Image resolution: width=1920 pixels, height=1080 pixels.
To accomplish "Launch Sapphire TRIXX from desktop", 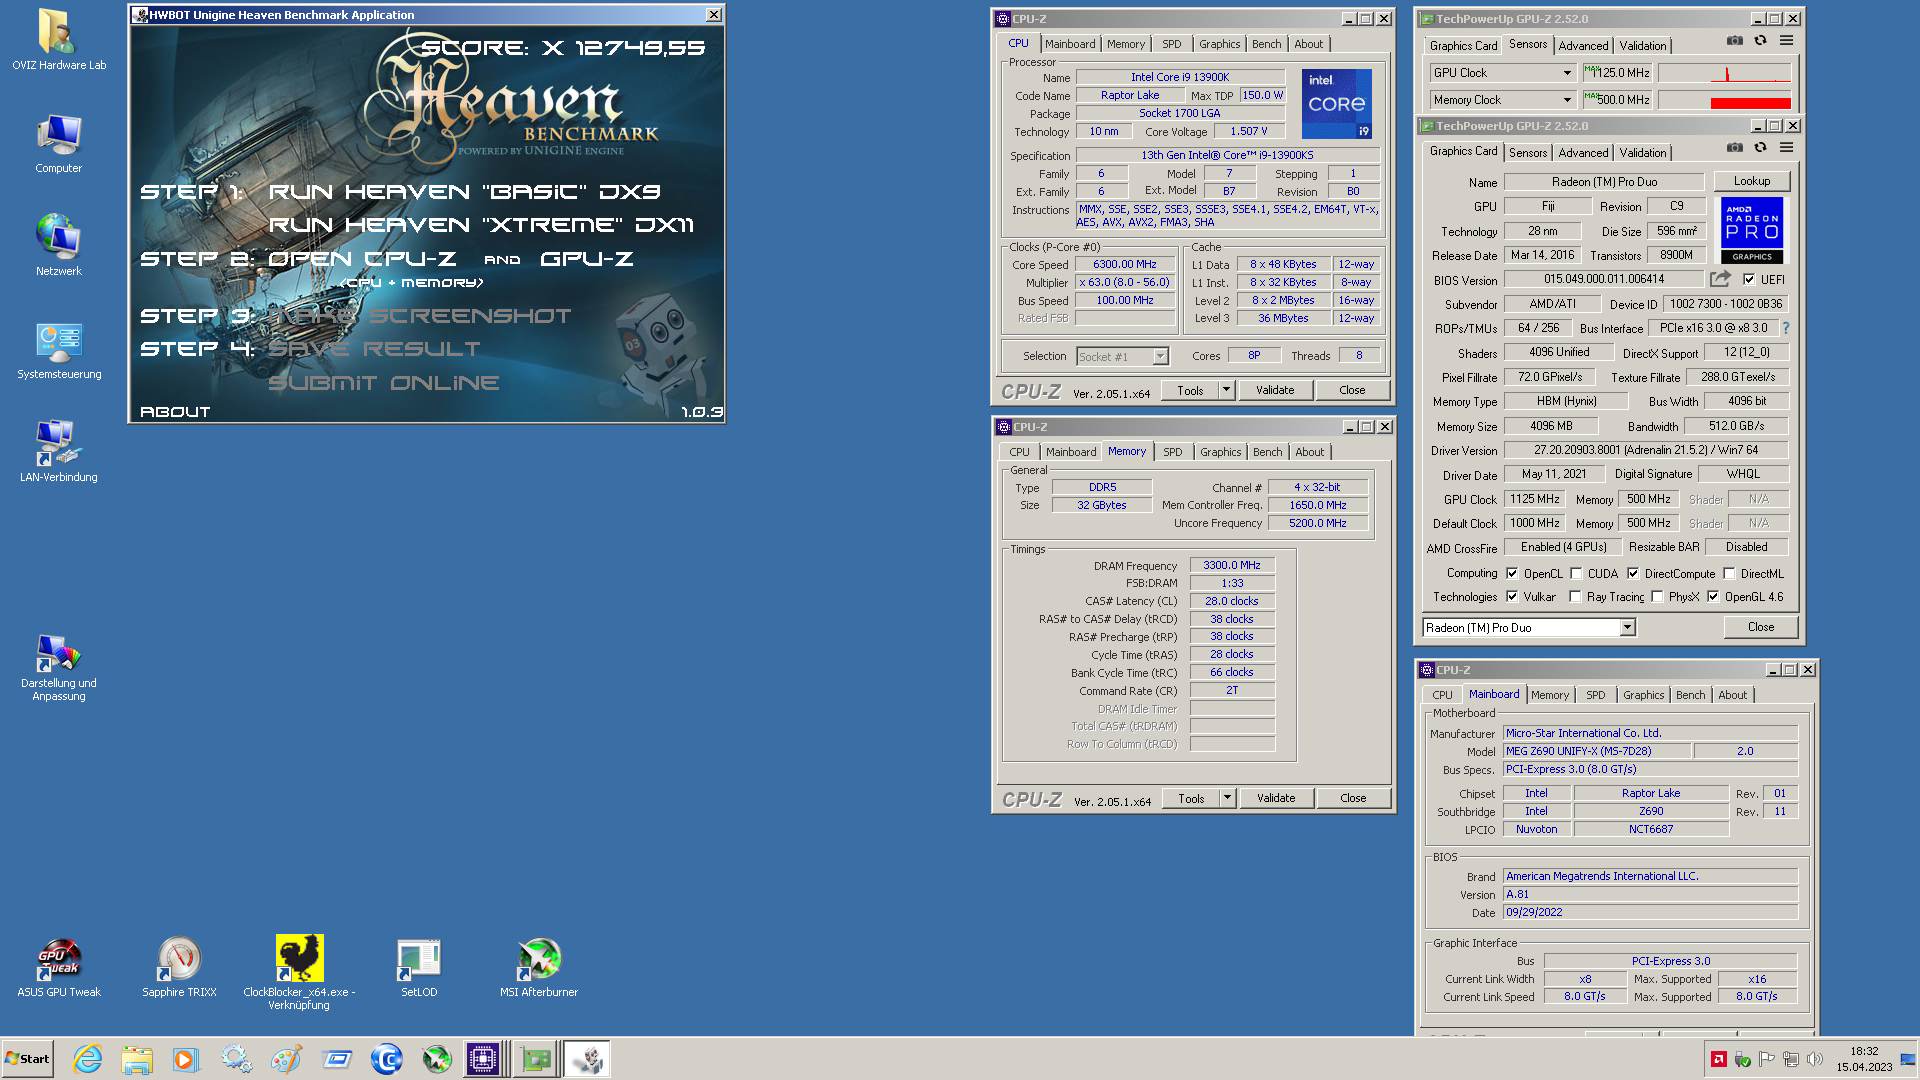I will [x=179, y=968].
